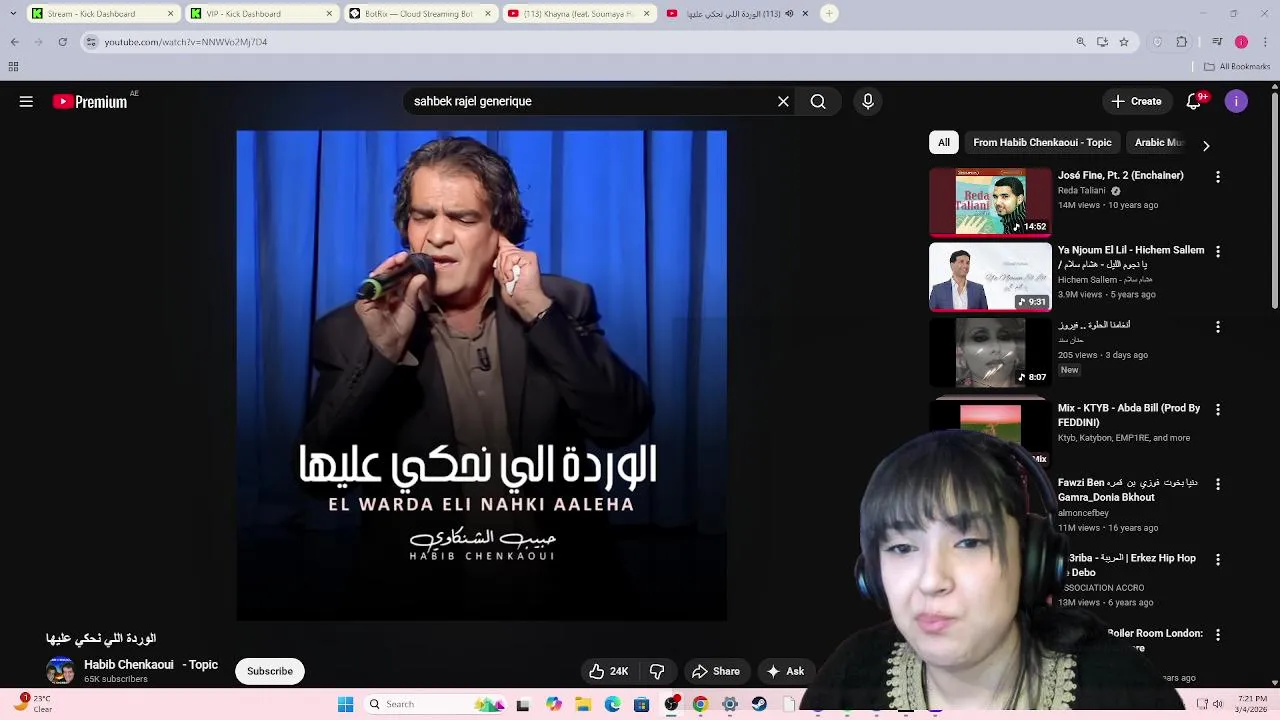Open the Ask AI button
Screen dimensions: 1280x720
pos(785,671)
